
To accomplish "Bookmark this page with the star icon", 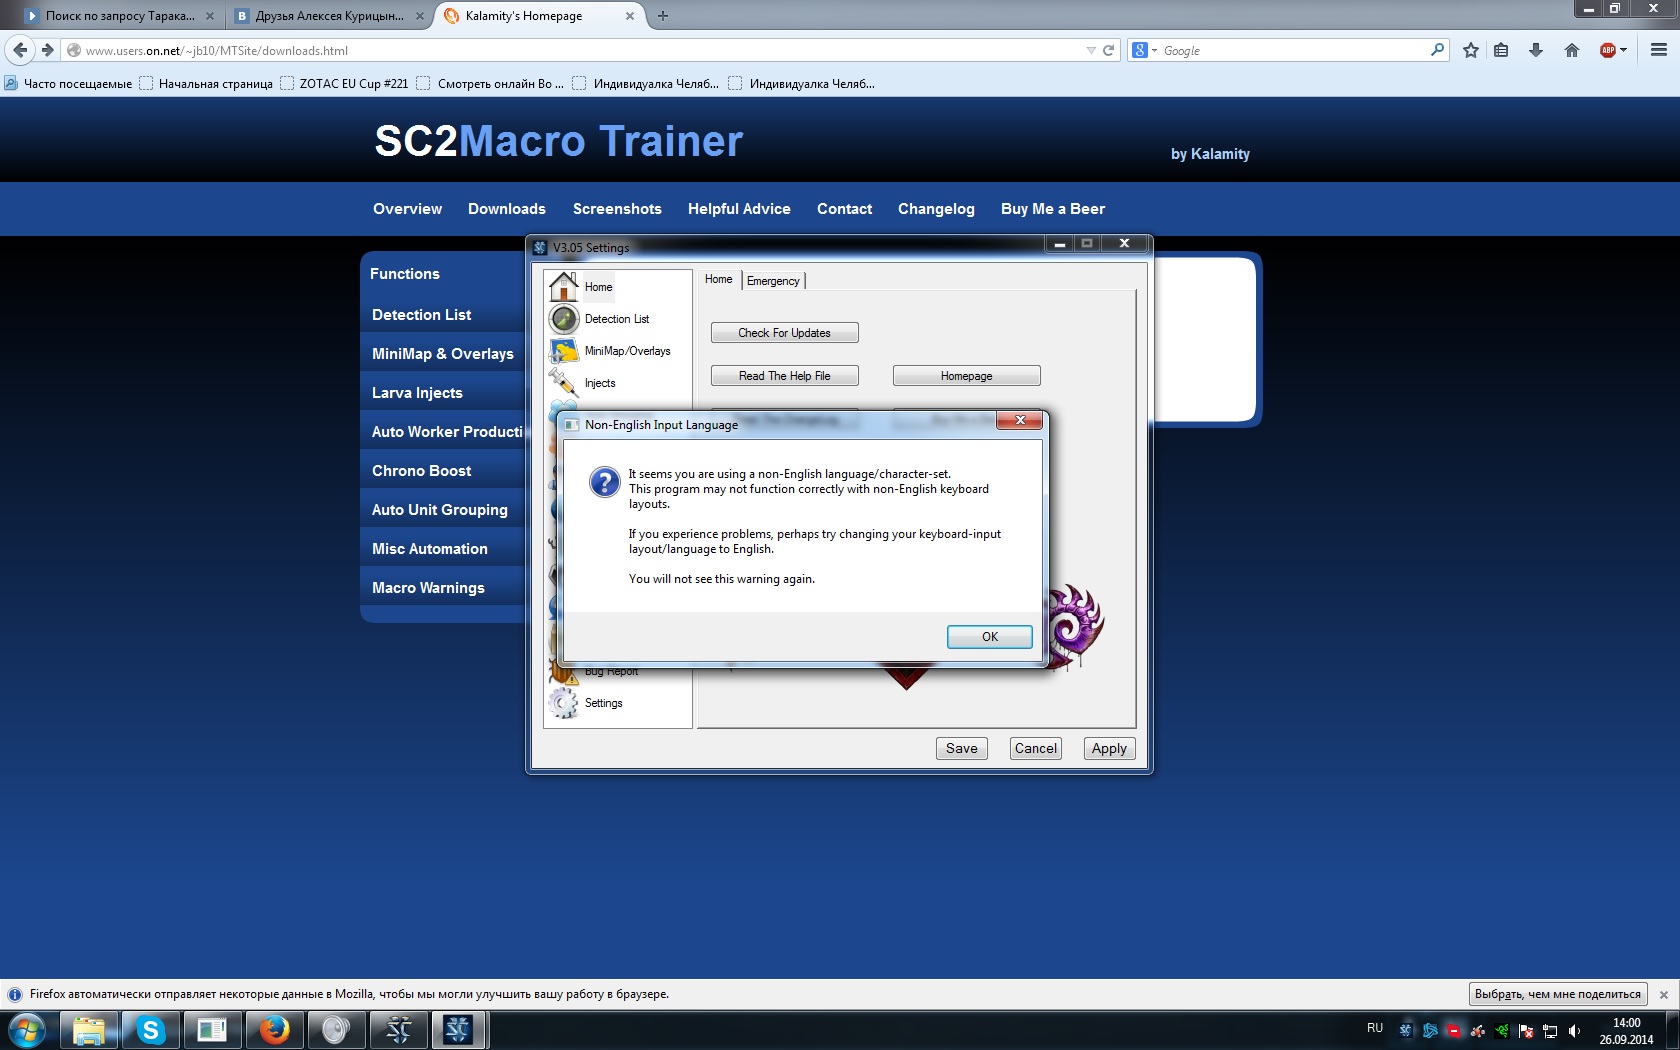I will (x=1471, y=50).
